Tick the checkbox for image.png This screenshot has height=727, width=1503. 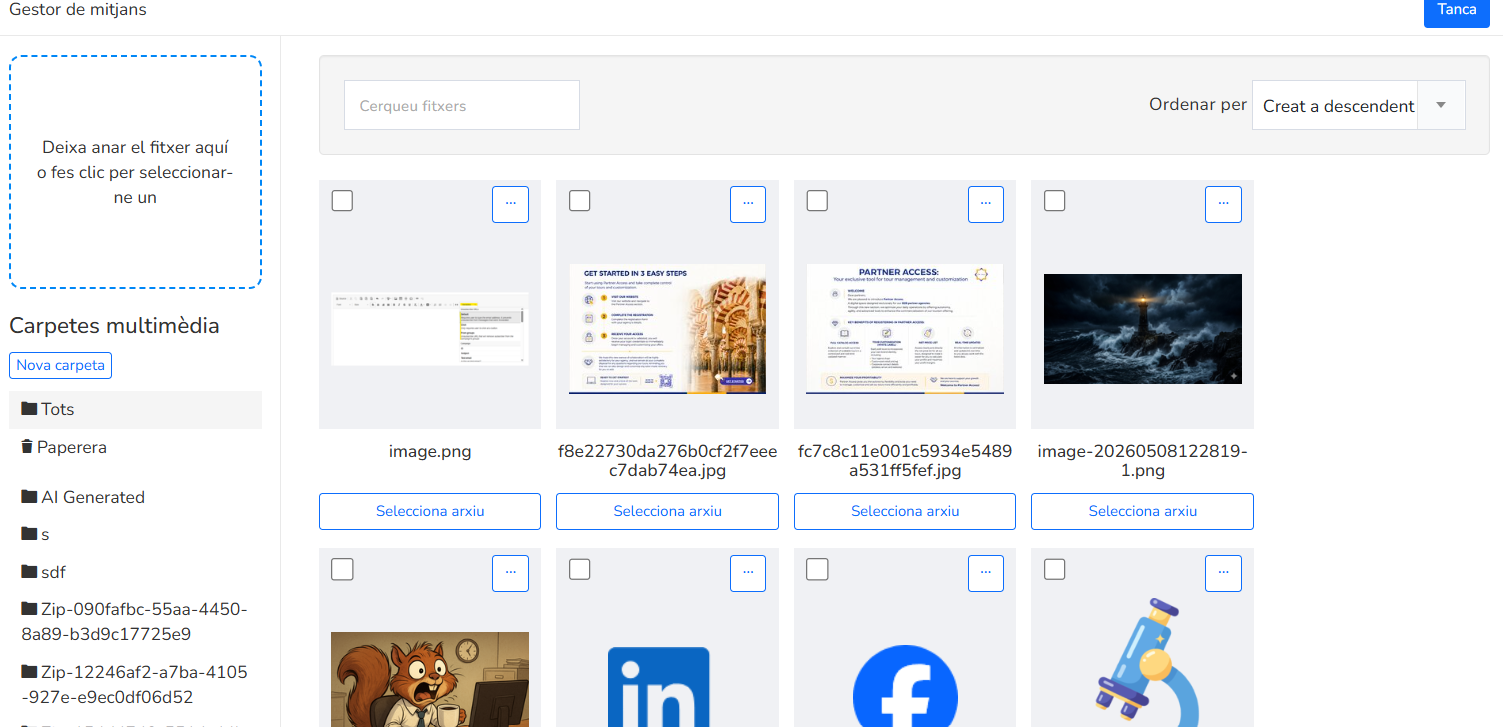342,201
